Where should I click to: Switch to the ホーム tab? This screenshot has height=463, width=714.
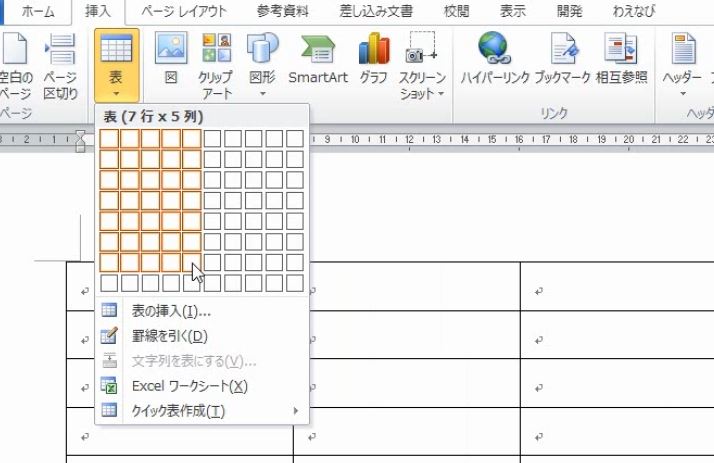(x=38, y=11)
